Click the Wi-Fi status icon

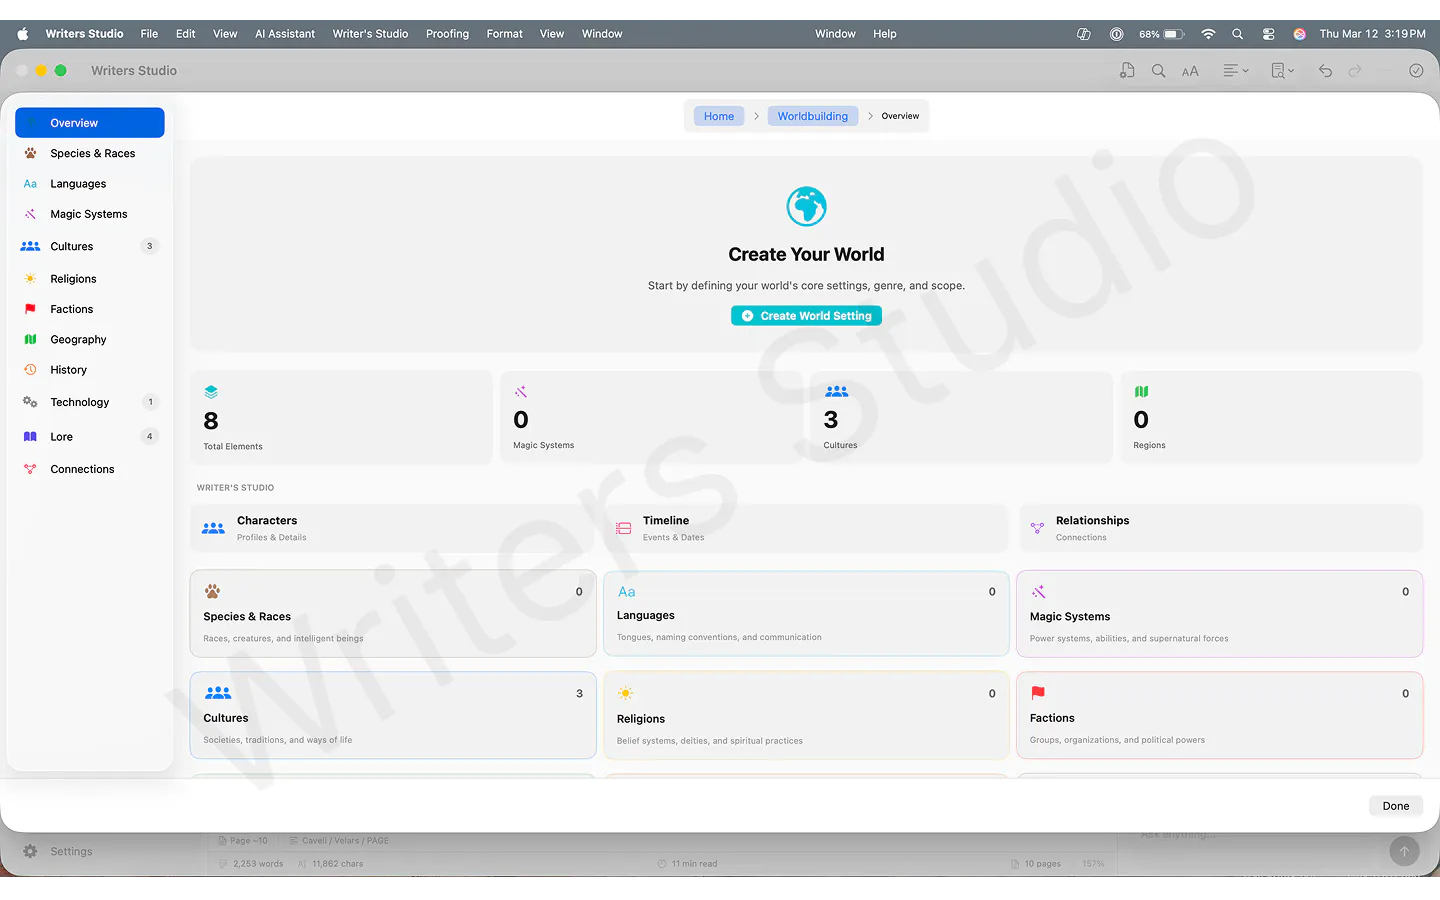[1208, 34]
